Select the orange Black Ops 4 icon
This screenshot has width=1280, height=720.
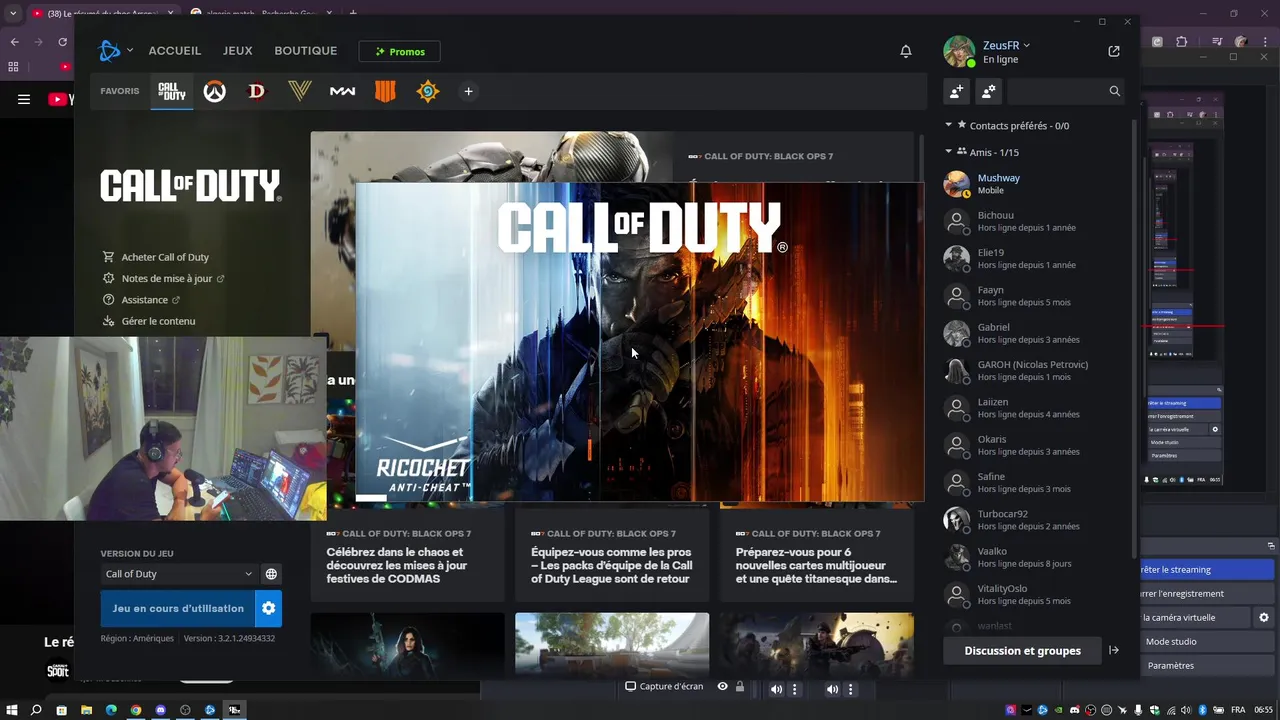point(385,91)
